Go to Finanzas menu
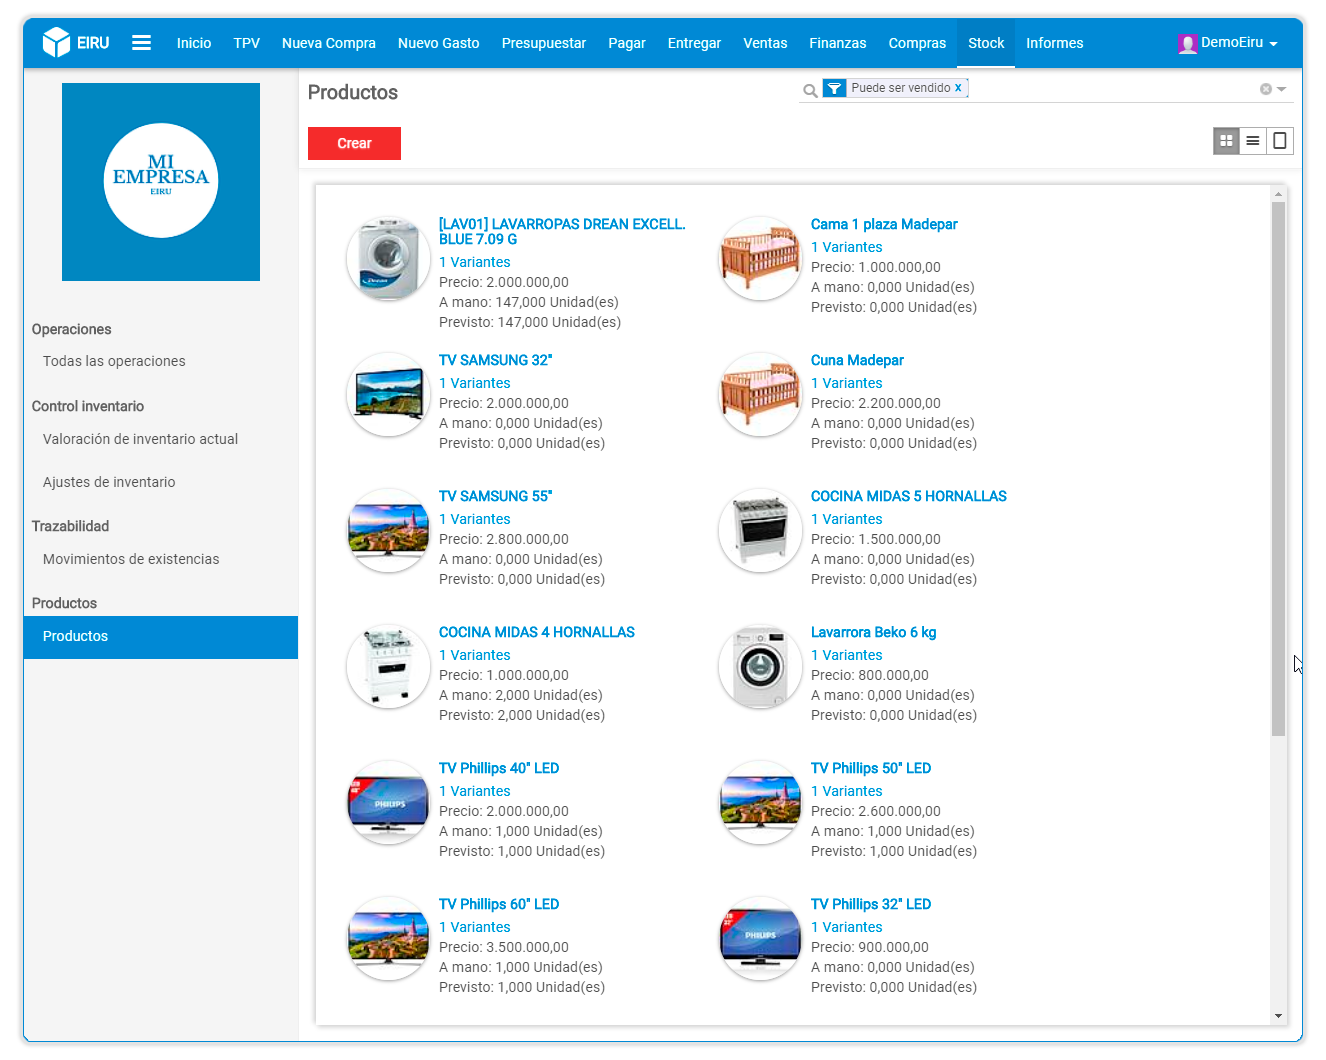Screen dimensions: 1326x1060 pos(838,43)
